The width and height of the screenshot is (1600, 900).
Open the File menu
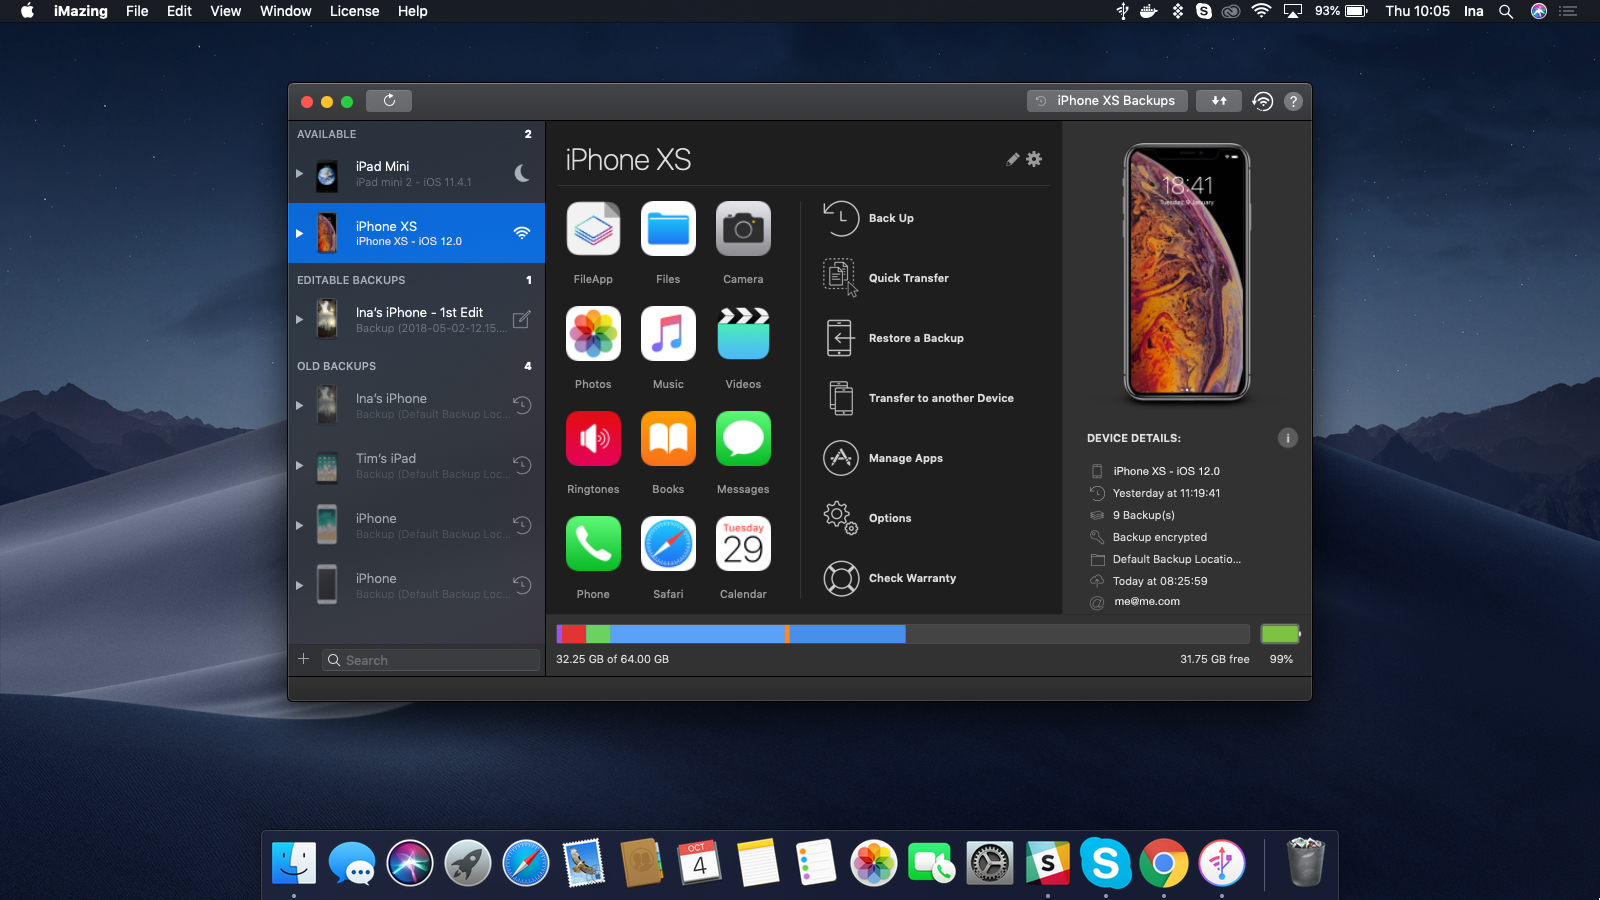pos(137,11)
